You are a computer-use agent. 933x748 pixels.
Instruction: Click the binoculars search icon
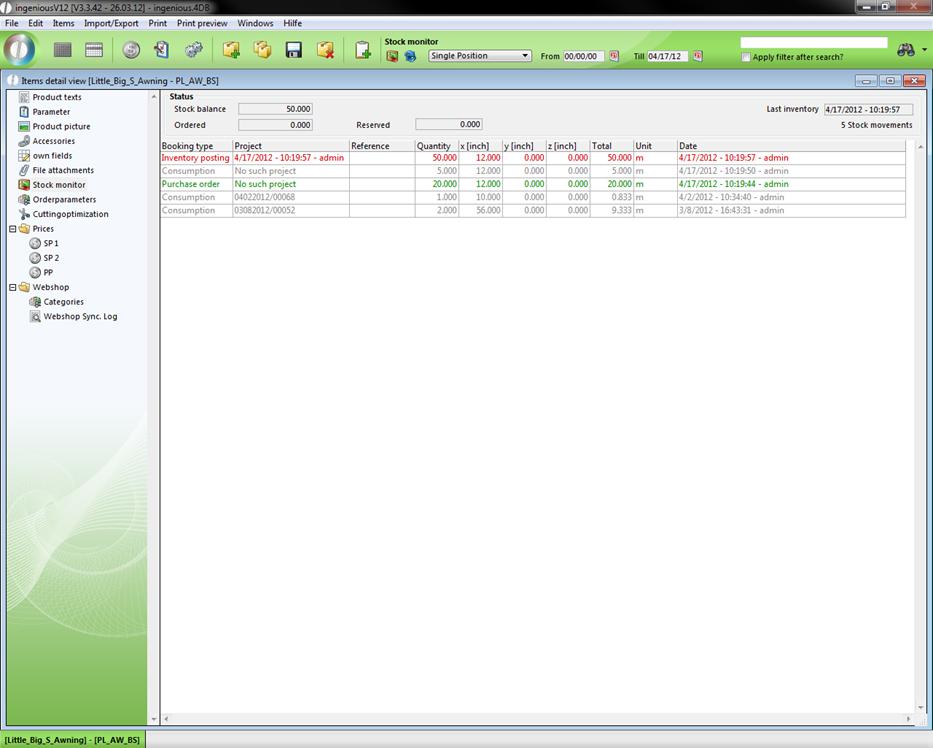[906, 50]
